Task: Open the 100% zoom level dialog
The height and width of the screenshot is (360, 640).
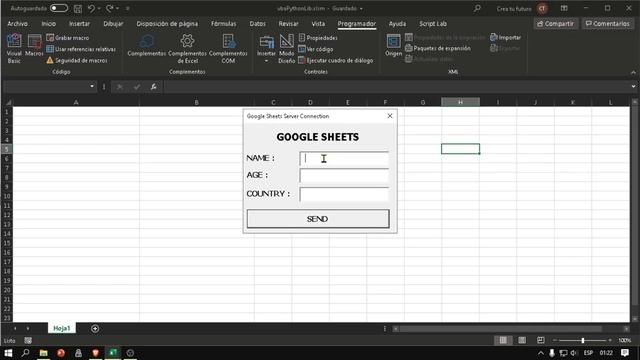Action: pos(624,340)
